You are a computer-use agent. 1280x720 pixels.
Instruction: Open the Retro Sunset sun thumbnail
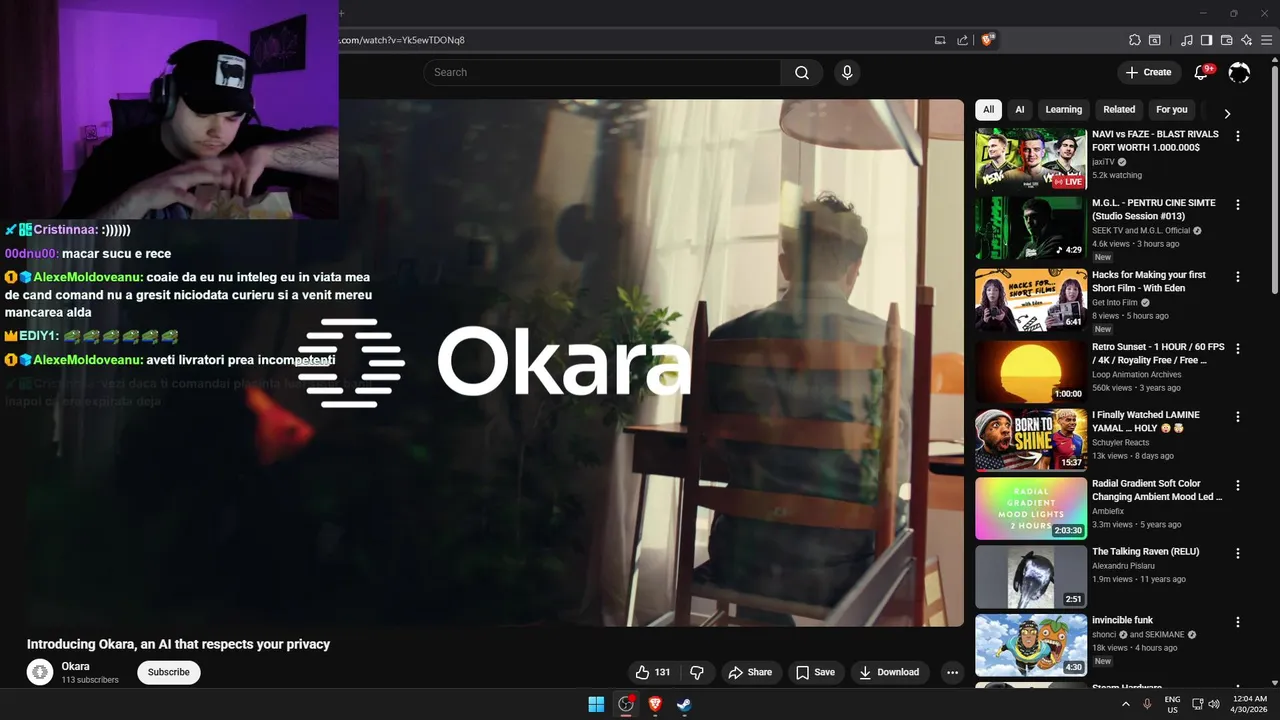tap(1031, 372)
